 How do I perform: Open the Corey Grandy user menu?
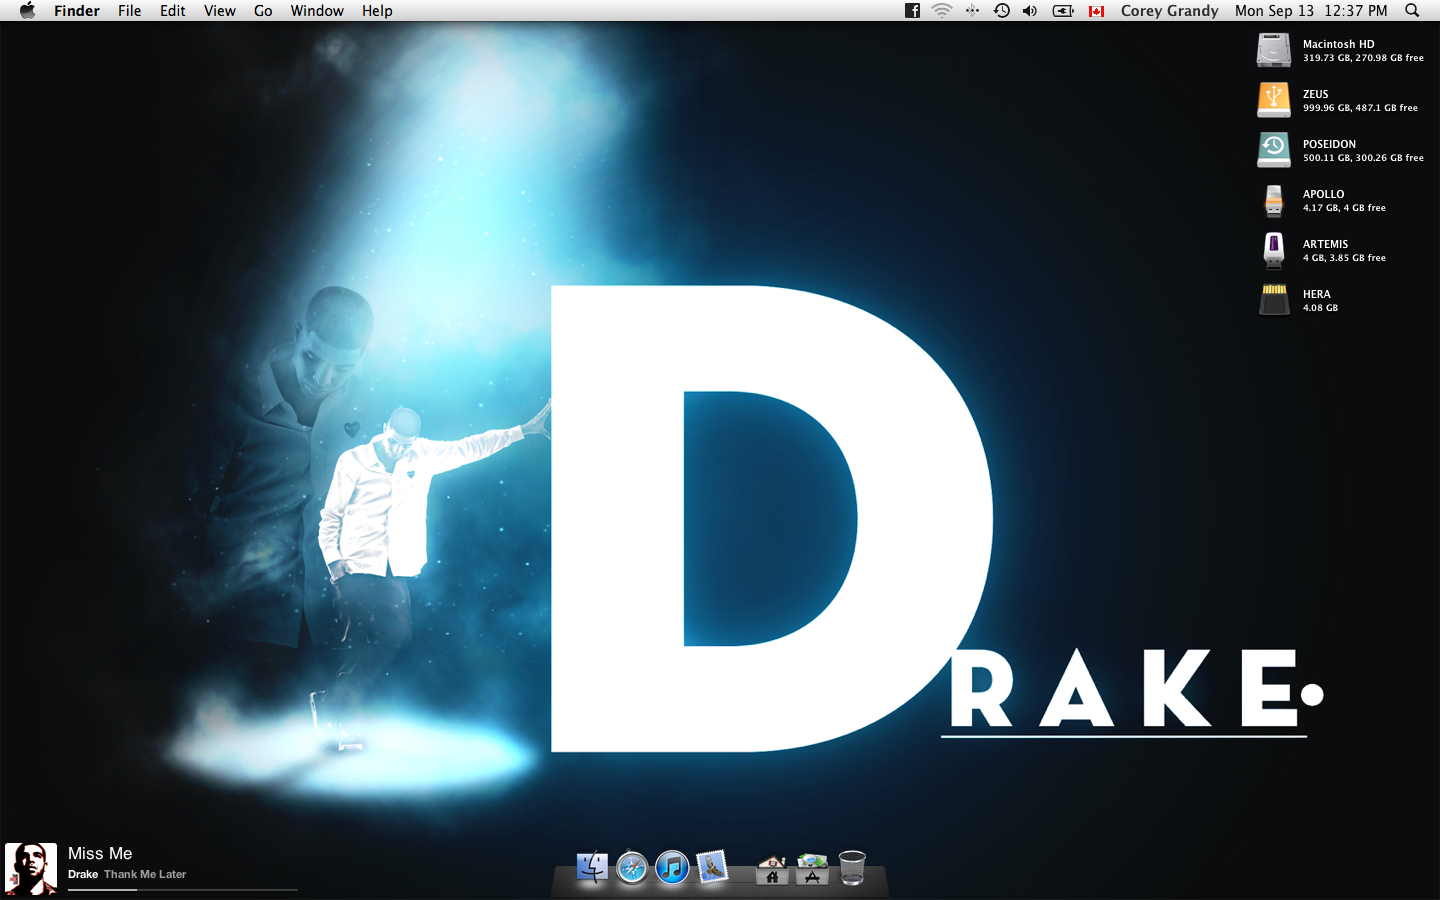click(1169, 11)
